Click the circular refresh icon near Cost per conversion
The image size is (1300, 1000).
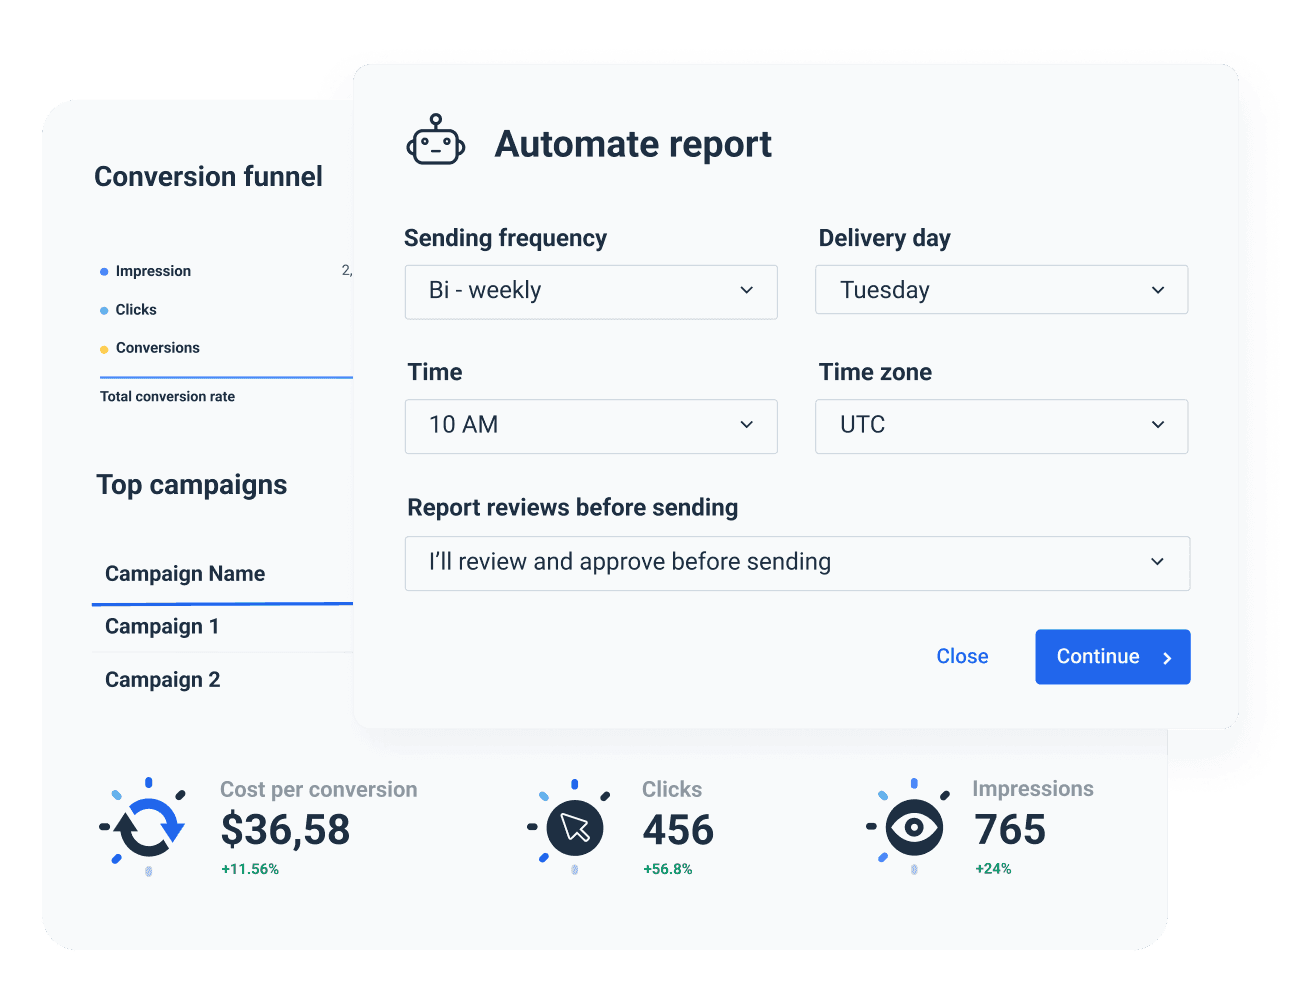coord(146,826)
